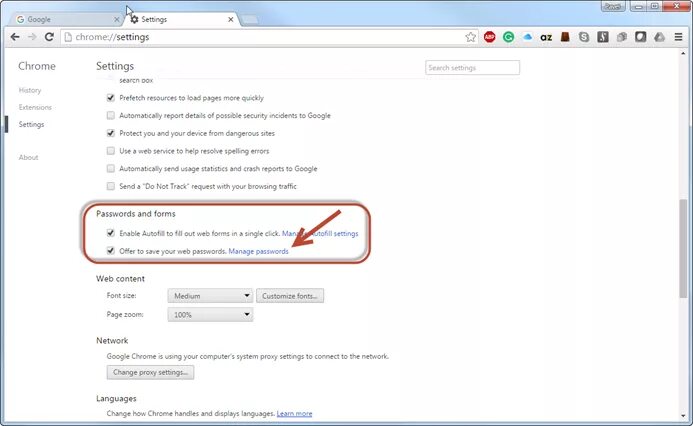
Task: Open the Skype extension icon
Action: pos(584,37)
